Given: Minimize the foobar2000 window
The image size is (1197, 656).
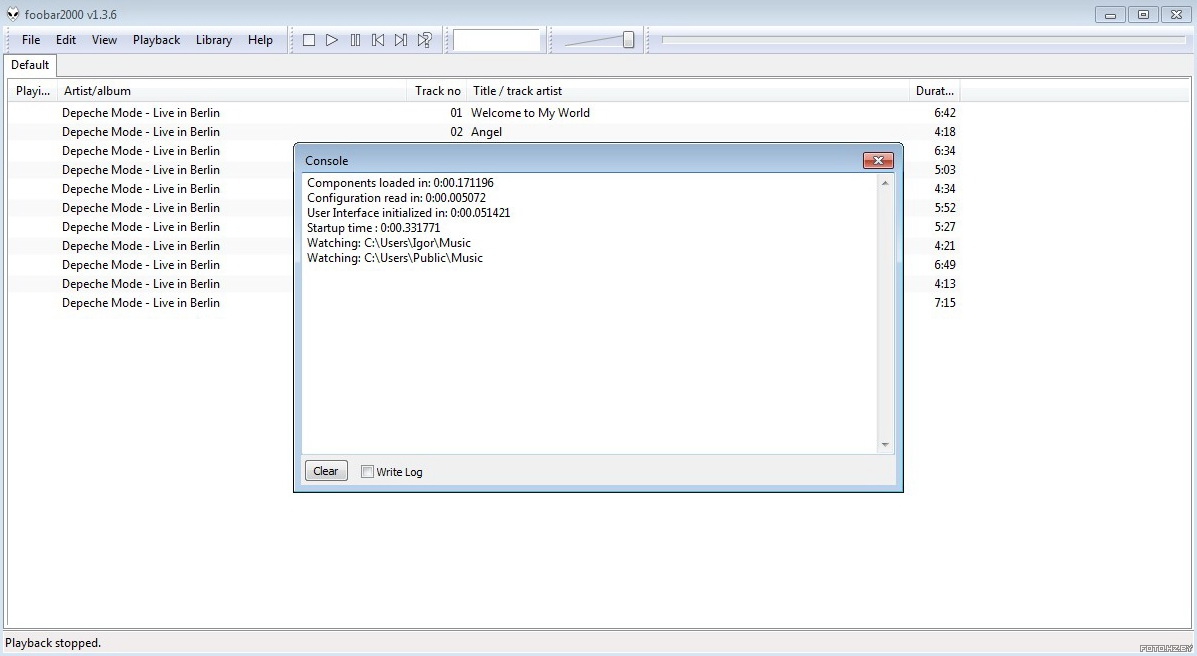Looking at the screenshot, I should point(1110,15).
